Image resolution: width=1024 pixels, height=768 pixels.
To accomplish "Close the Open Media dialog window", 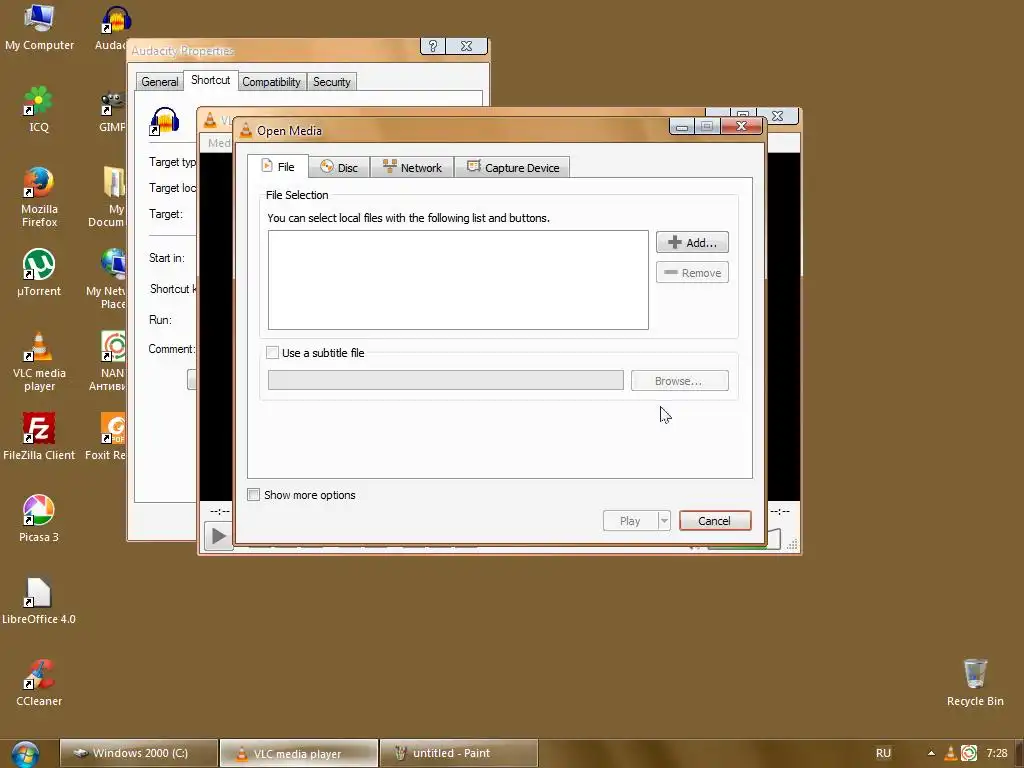I will 741,126.
